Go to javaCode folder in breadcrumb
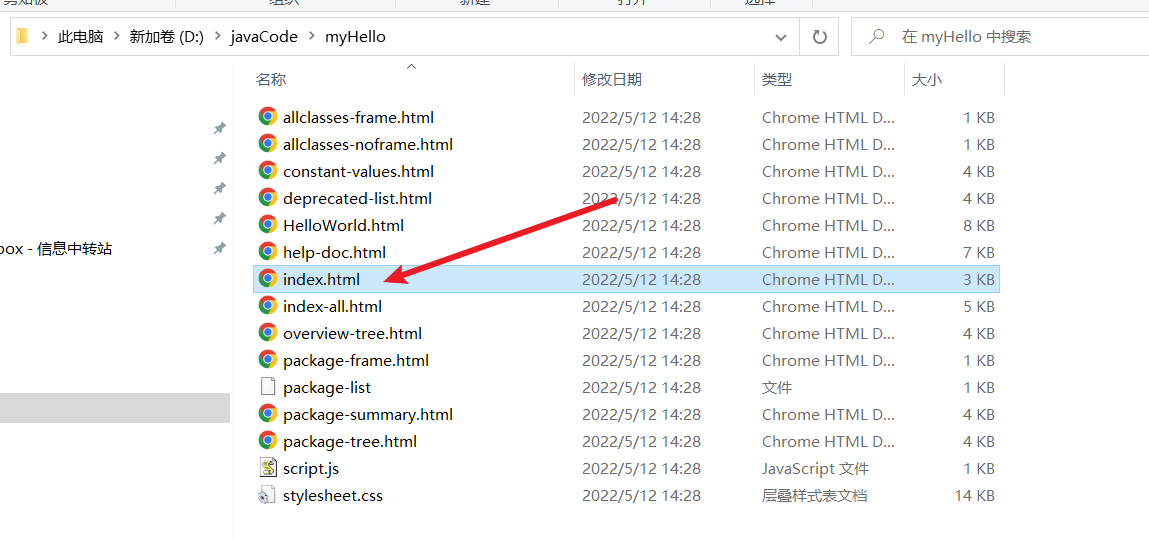 coord(264,37)
